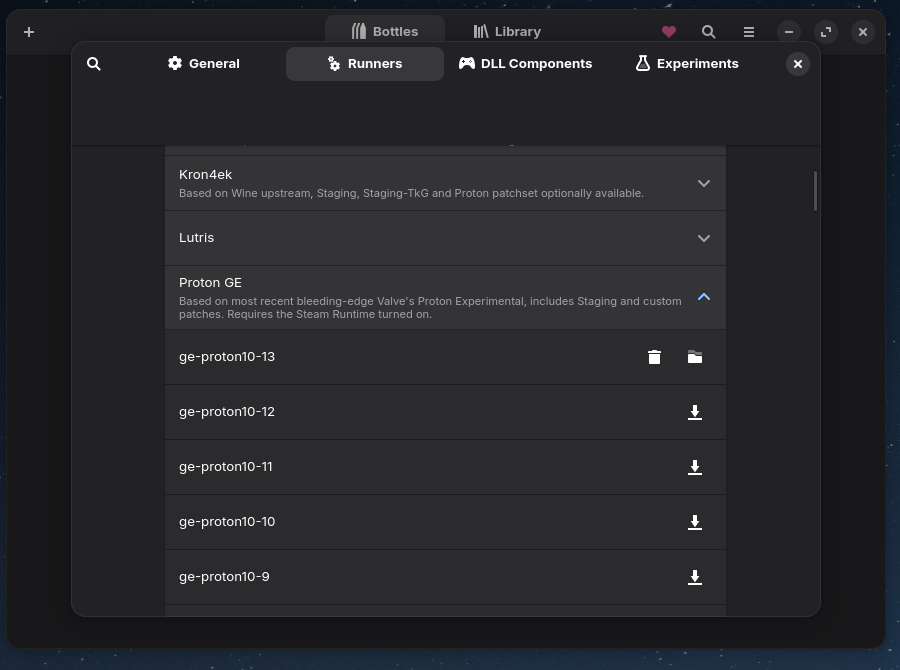Open search in Bottles main window

tap(709, 32)
